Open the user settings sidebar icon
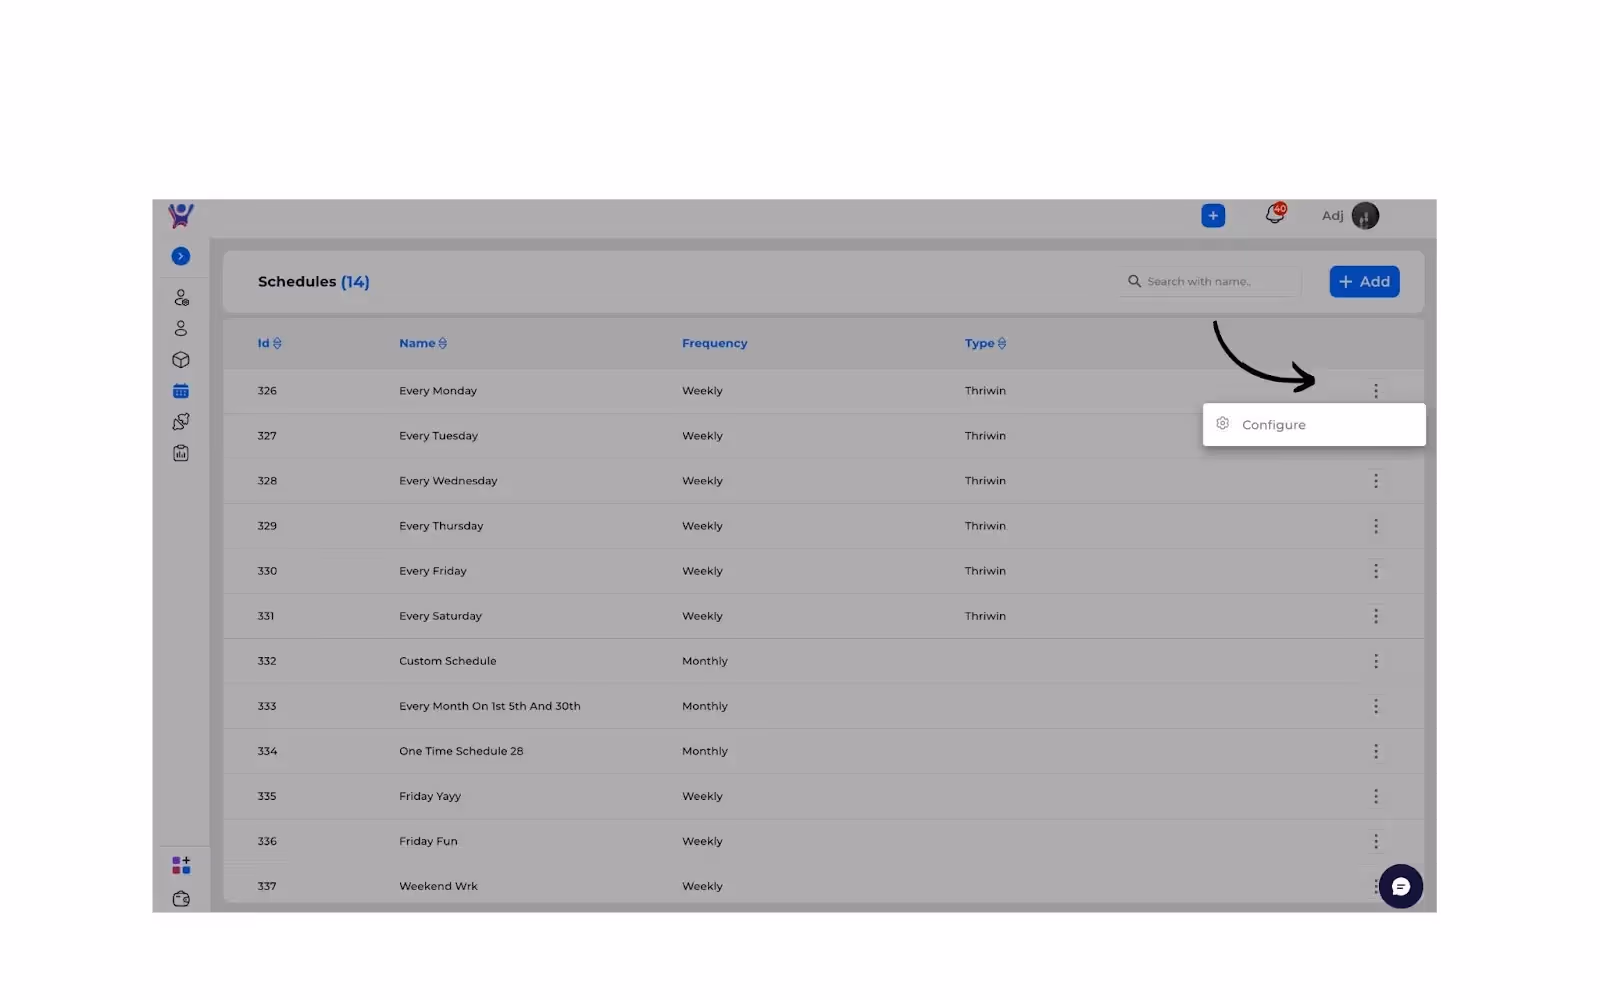 (x=181, y=298)
